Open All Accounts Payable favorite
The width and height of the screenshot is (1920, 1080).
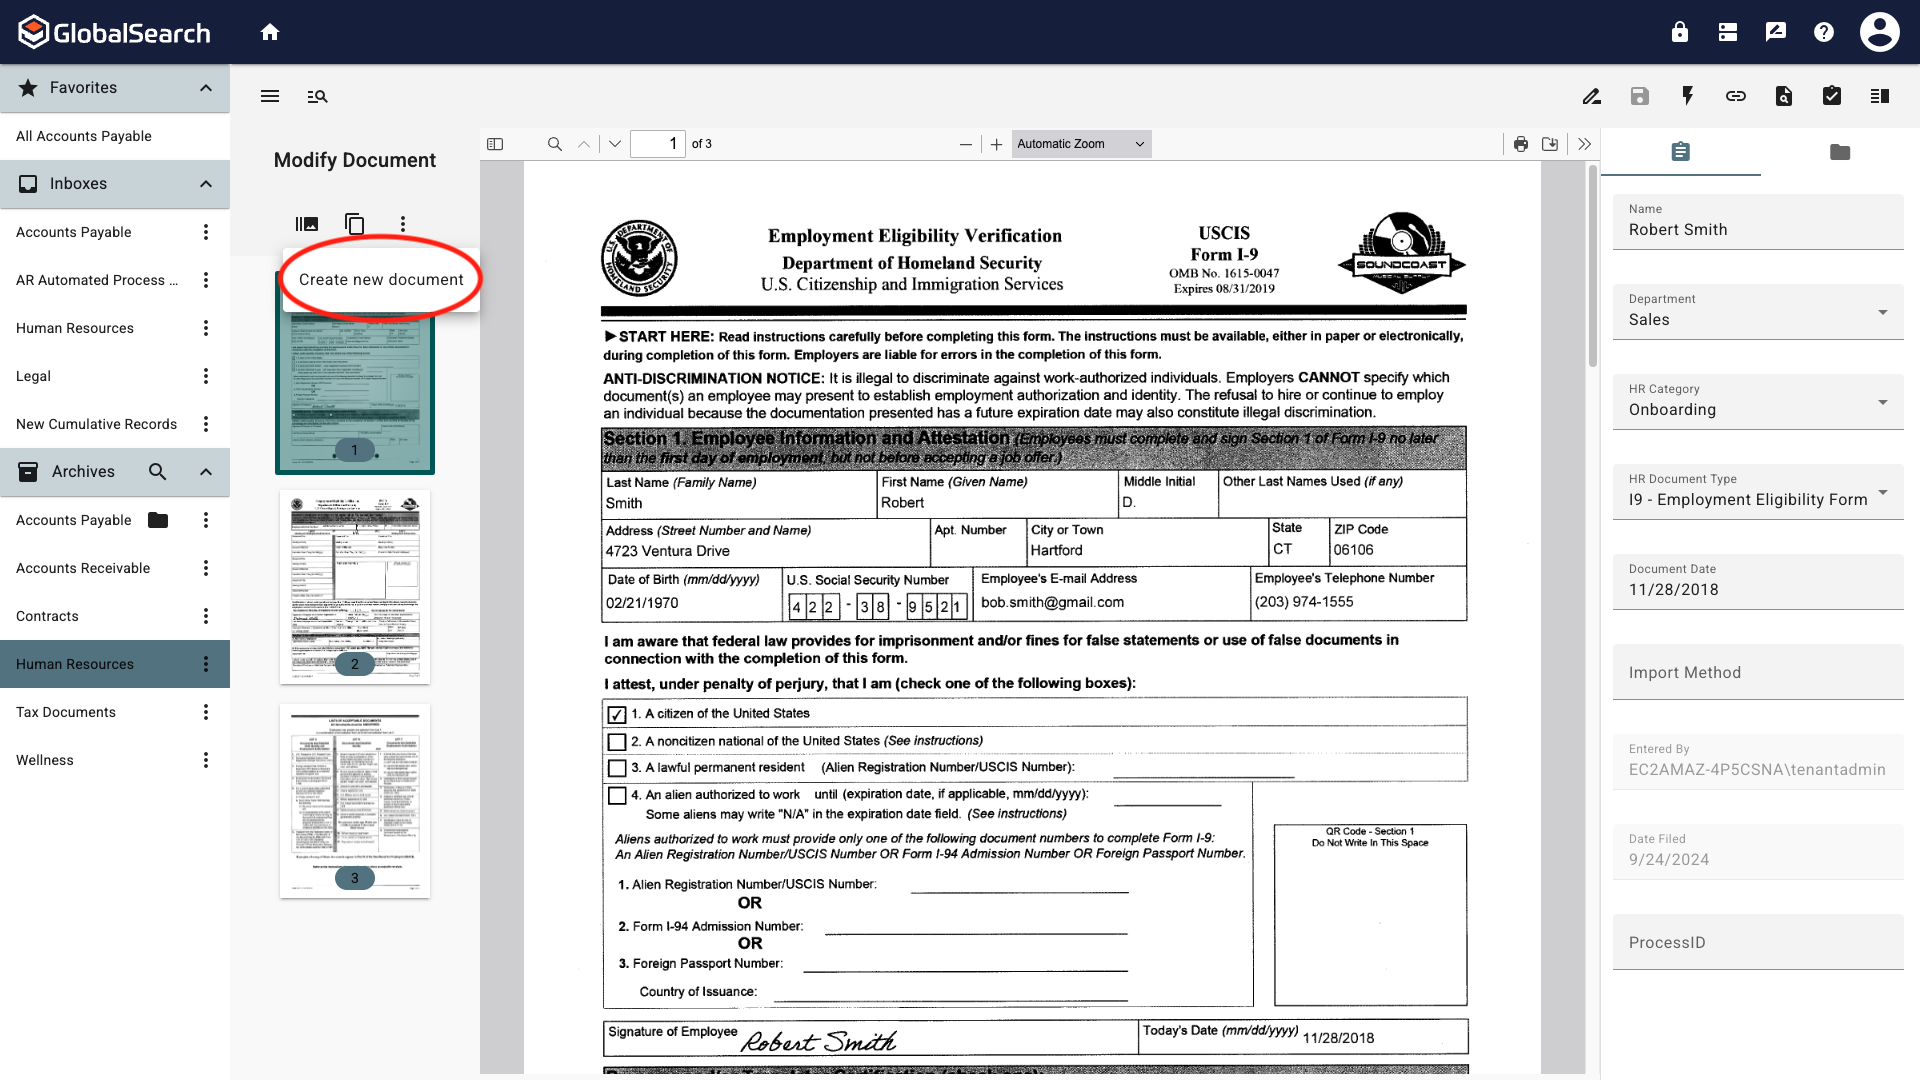click(84, 136)
